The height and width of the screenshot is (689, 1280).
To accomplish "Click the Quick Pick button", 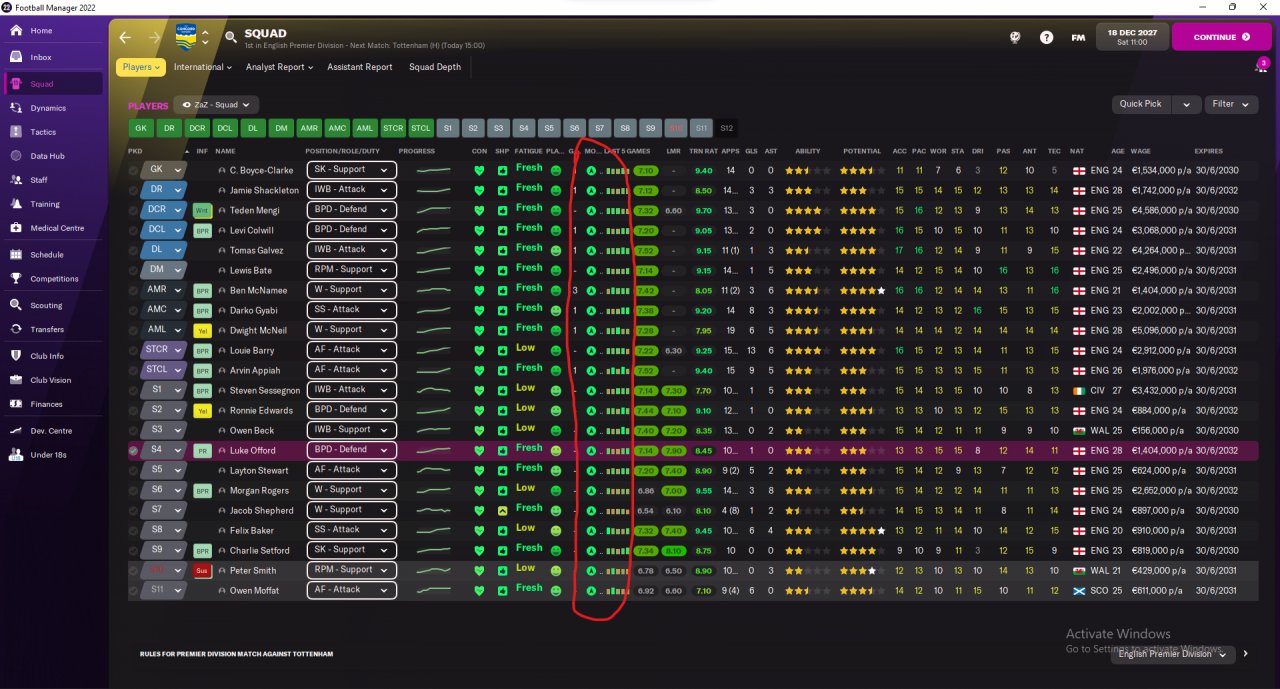I will (1141, 104).
